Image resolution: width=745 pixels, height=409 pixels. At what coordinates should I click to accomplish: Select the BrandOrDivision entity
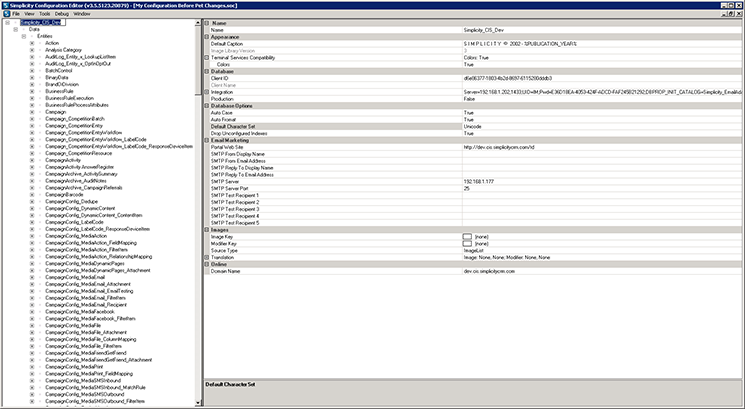(x=62, y=85)
